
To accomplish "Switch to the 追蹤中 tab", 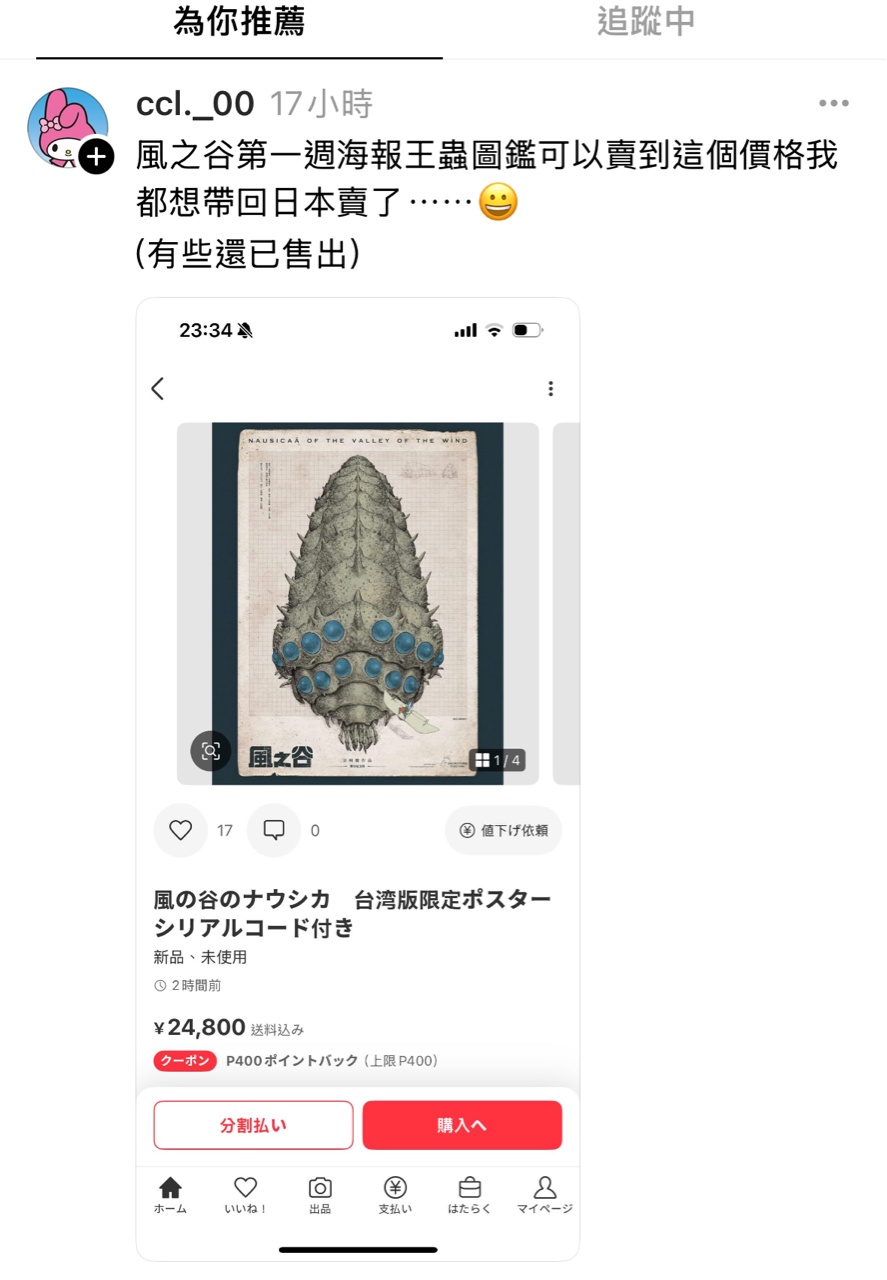I will [646, 22].
